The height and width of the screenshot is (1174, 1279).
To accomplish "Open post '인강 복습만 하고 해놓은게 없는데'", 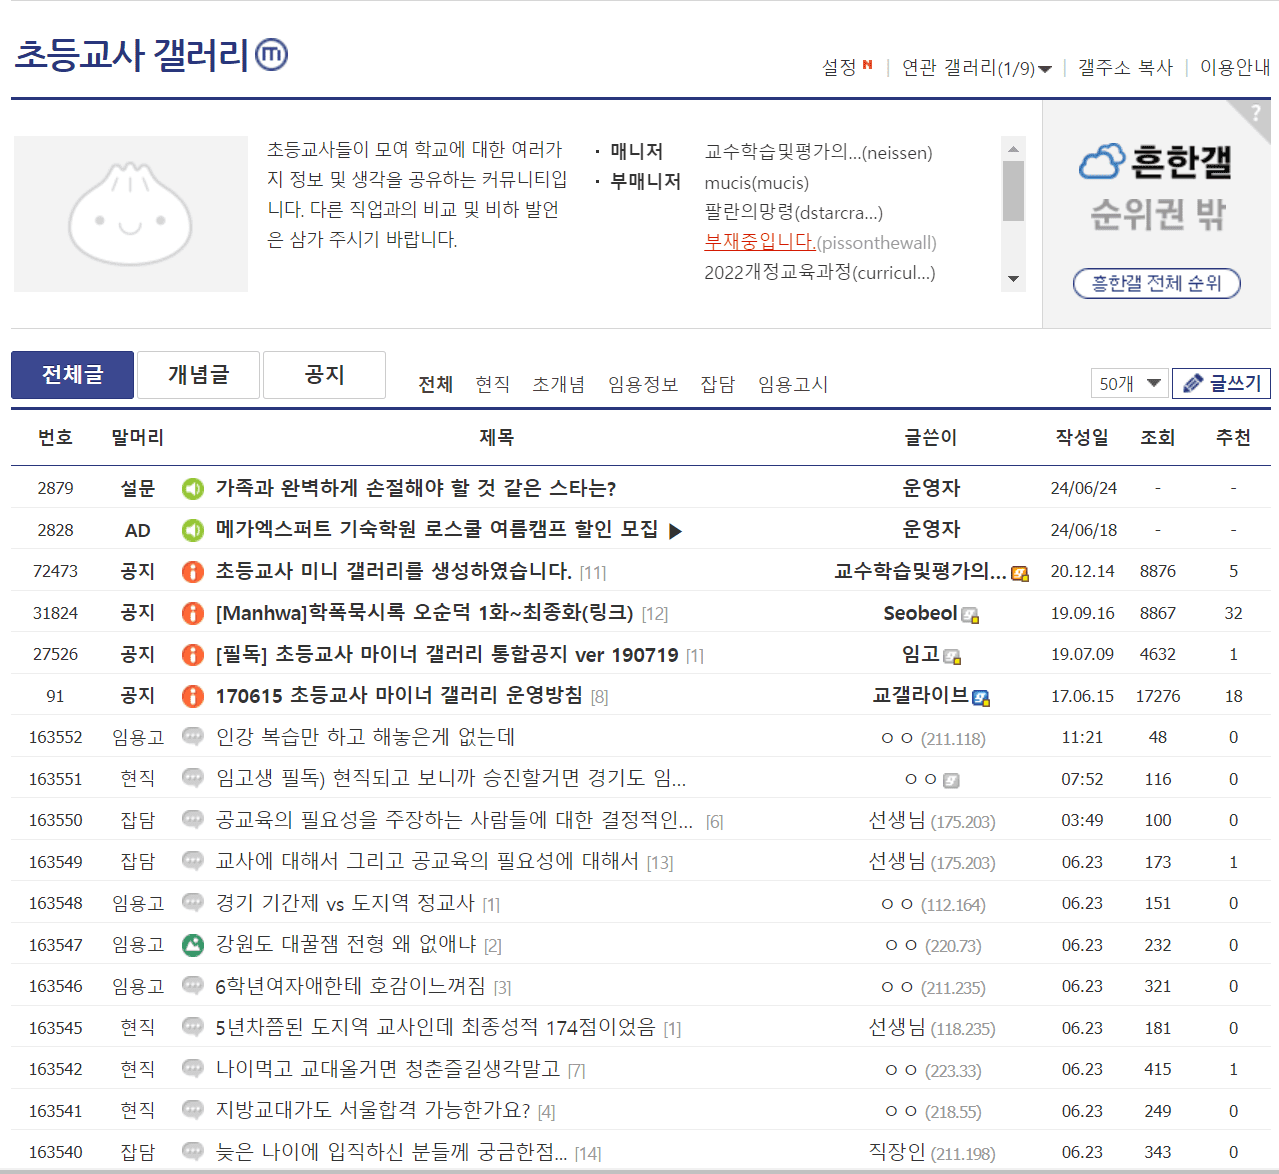I will pos(365,737).
